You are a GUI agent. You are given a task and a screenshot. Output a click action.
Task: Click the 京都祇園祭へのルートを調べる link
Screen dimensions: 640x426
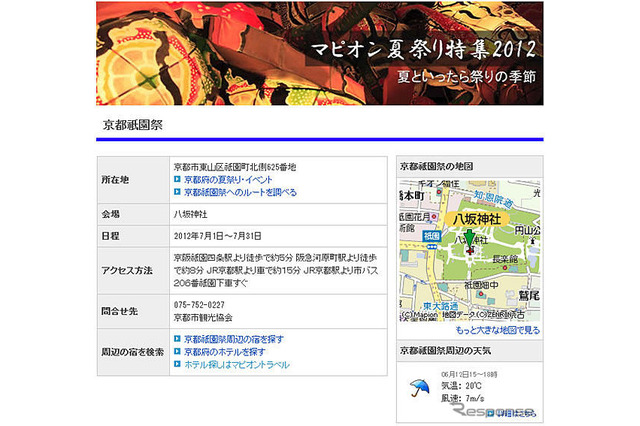[x=240, y=192]
